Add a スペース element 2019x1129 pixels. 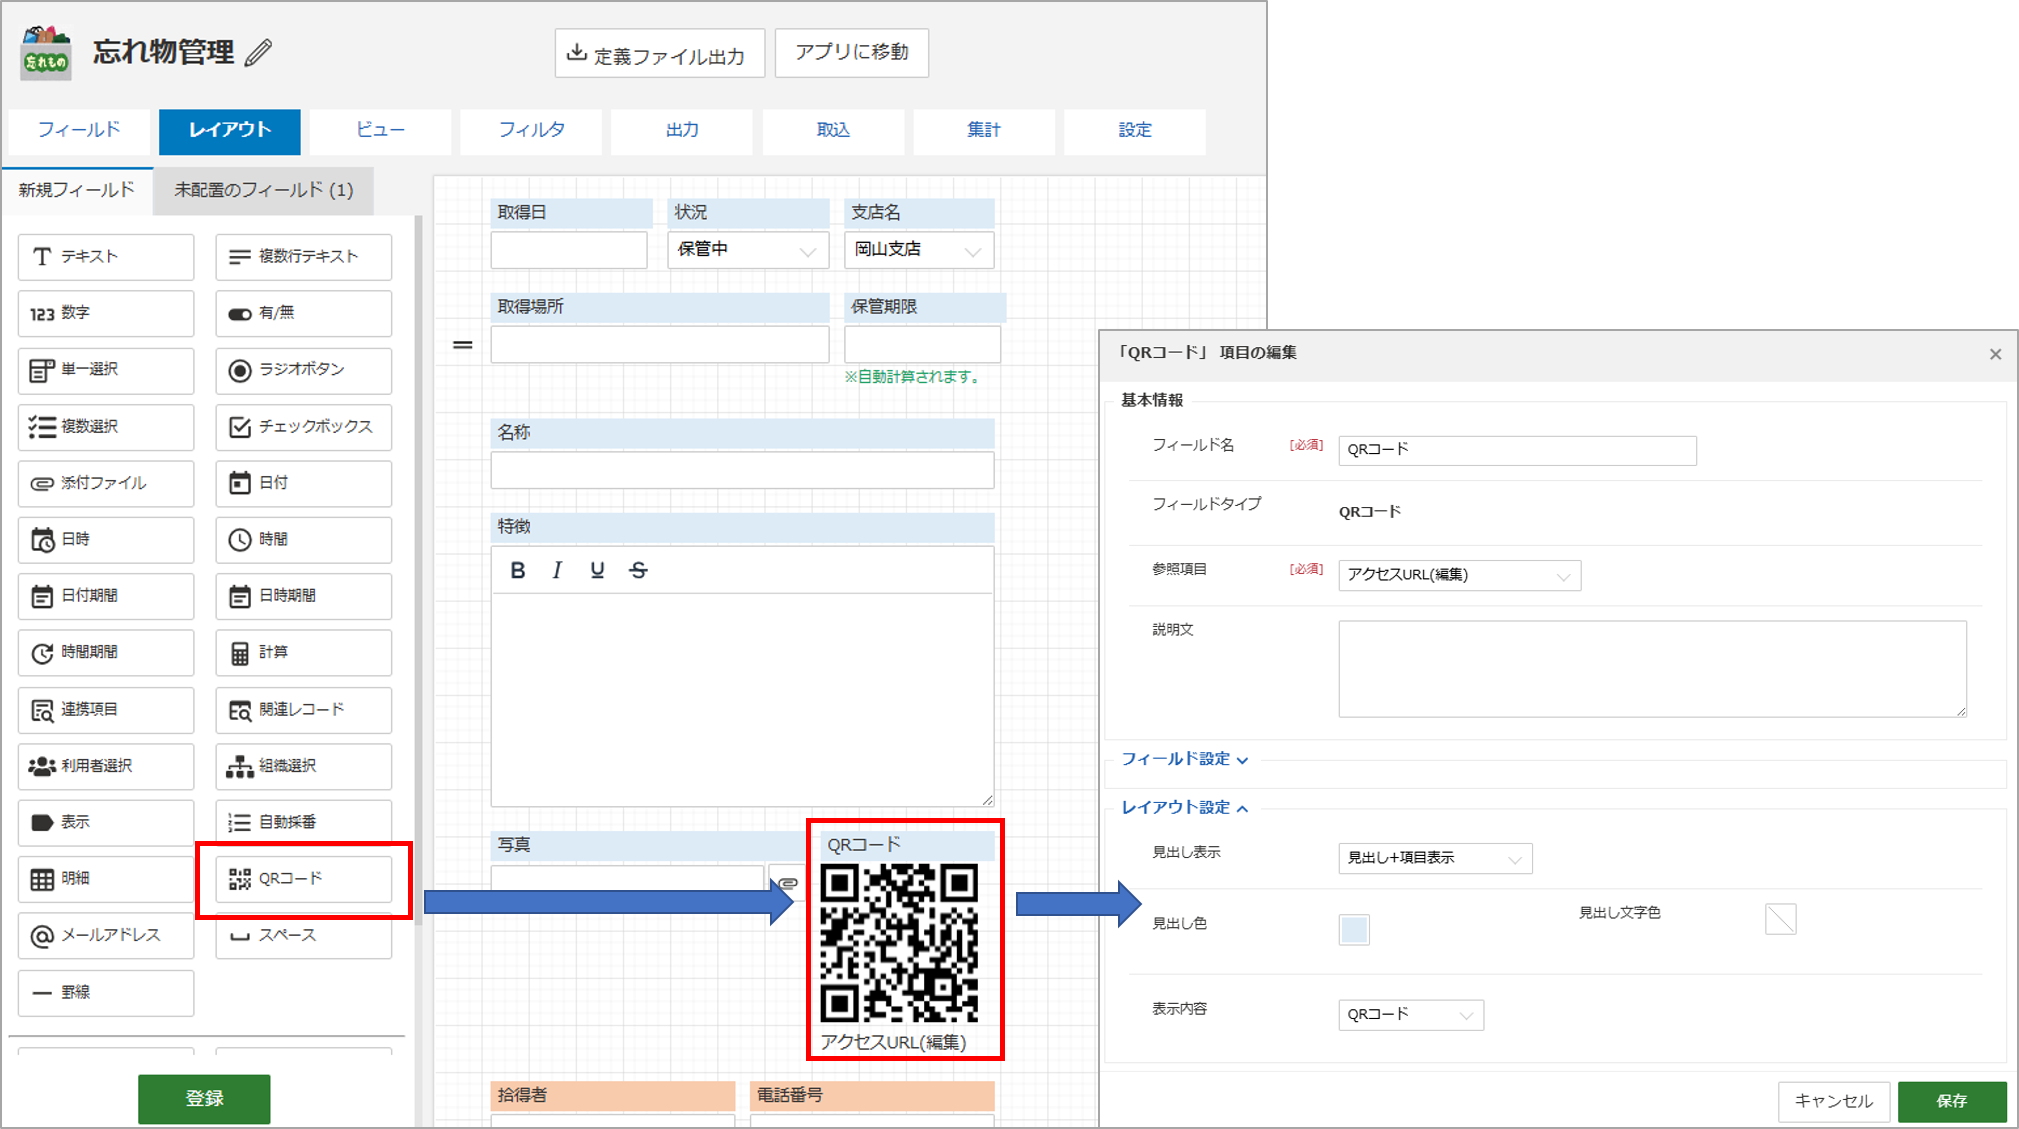coord(304,936)
